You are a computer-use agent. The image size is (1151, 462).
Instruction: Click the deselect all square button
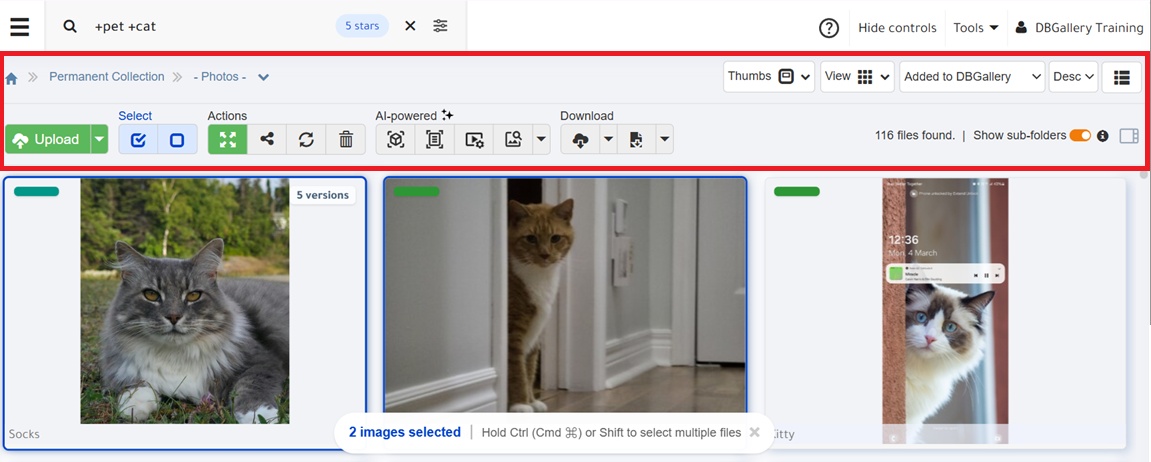[177, 140]
